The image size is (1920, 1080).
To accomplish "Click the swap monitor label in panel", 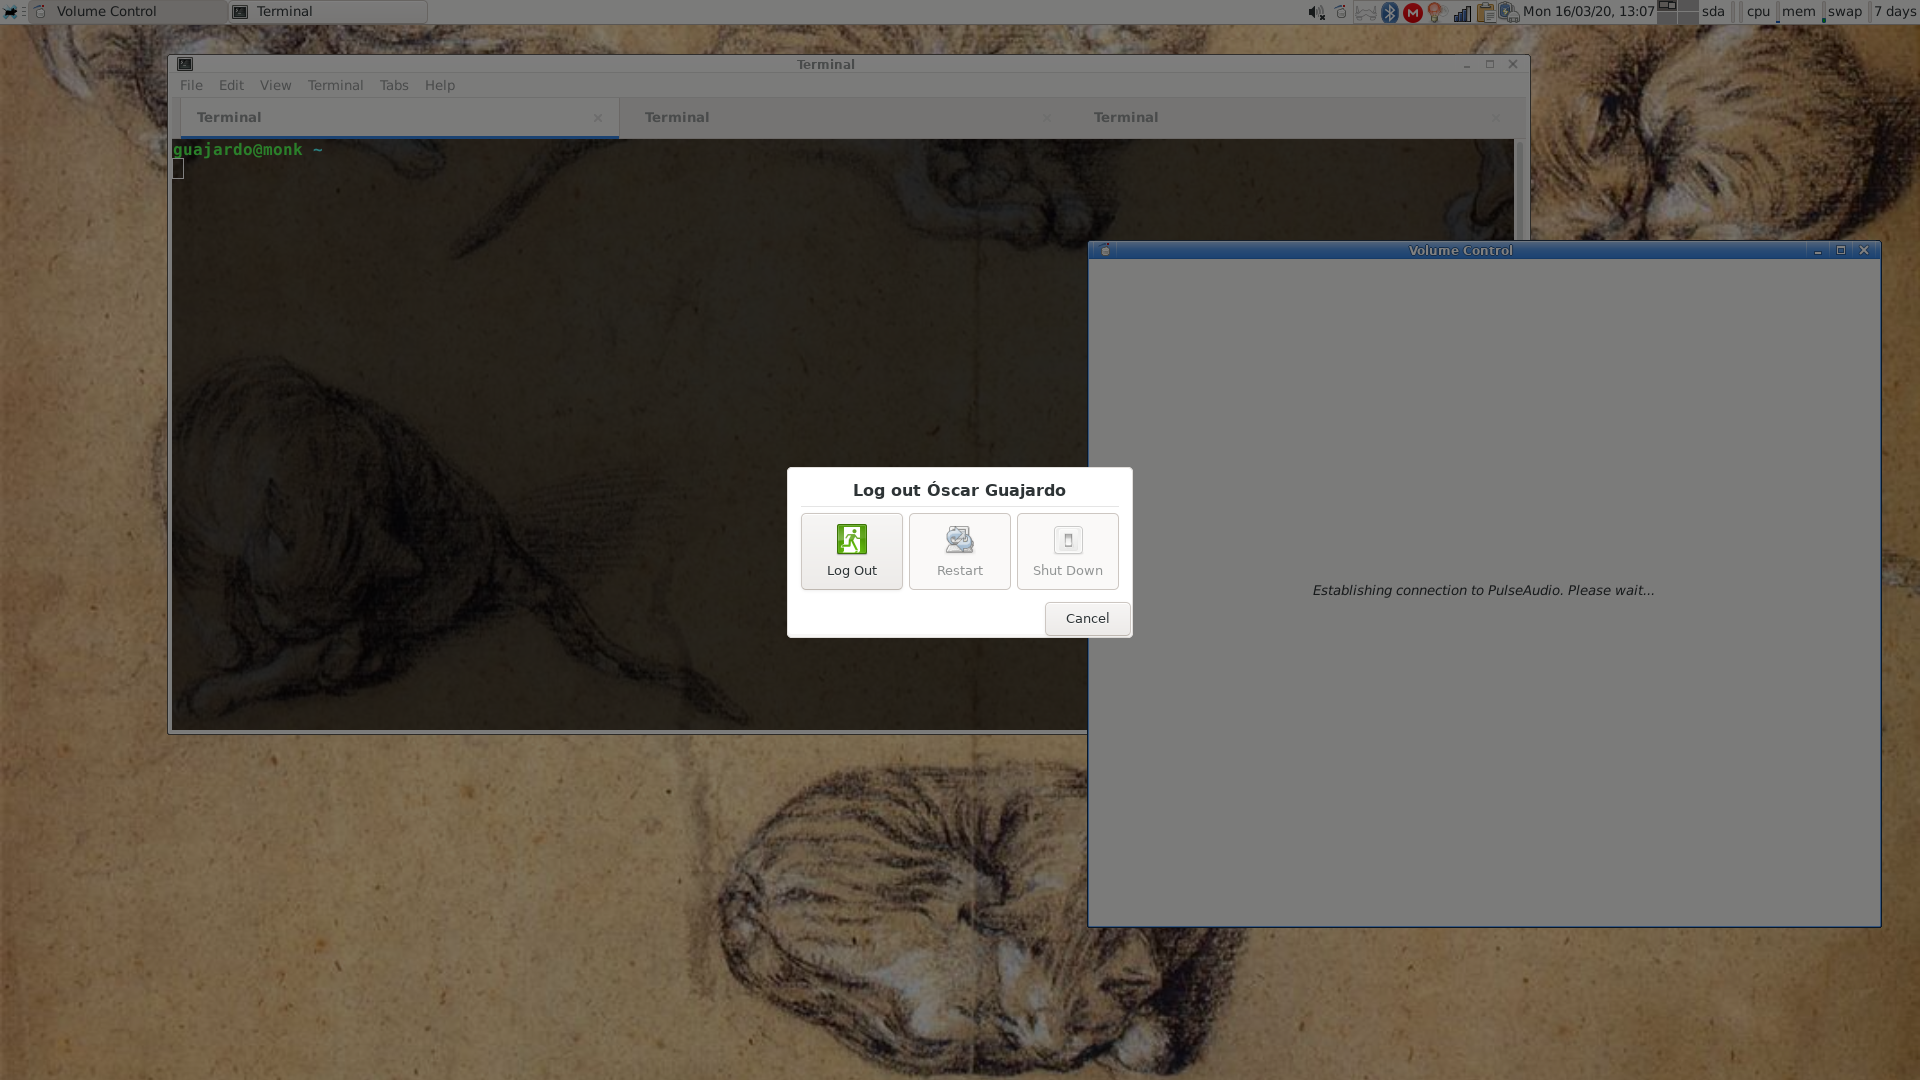I will 1844,12.
